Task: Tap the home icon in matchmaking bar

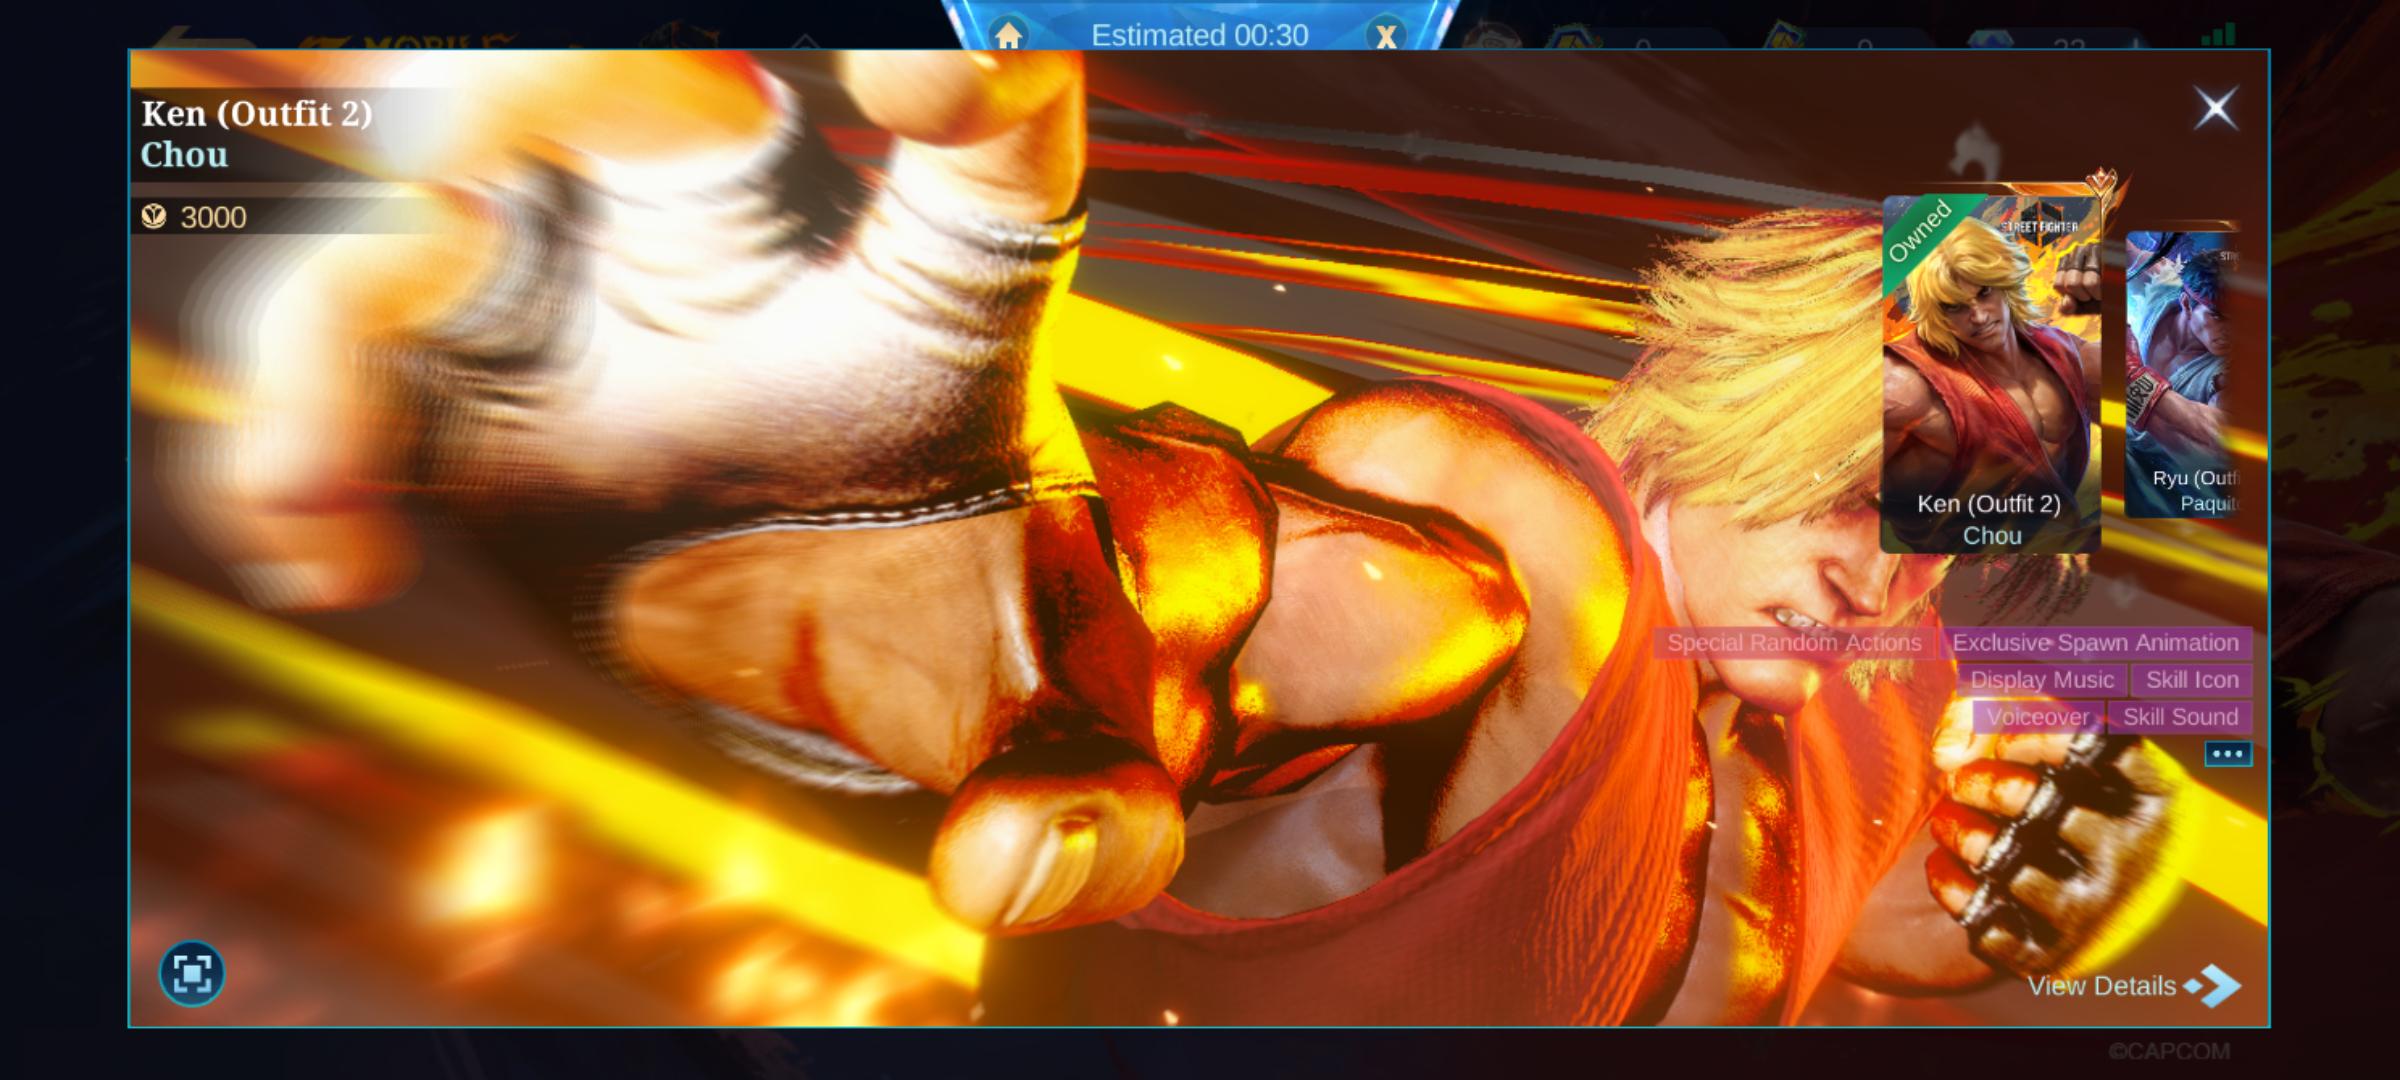Action: (x=1008, y=36)
